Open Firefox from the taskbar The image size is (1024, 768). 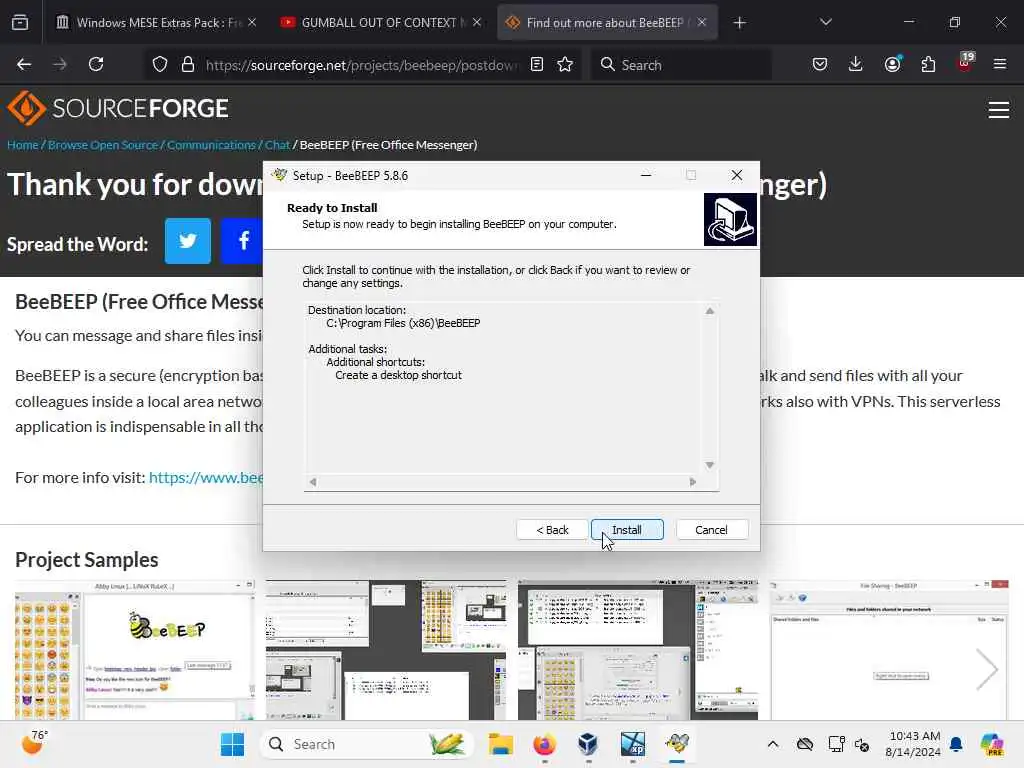click(544, 744)
